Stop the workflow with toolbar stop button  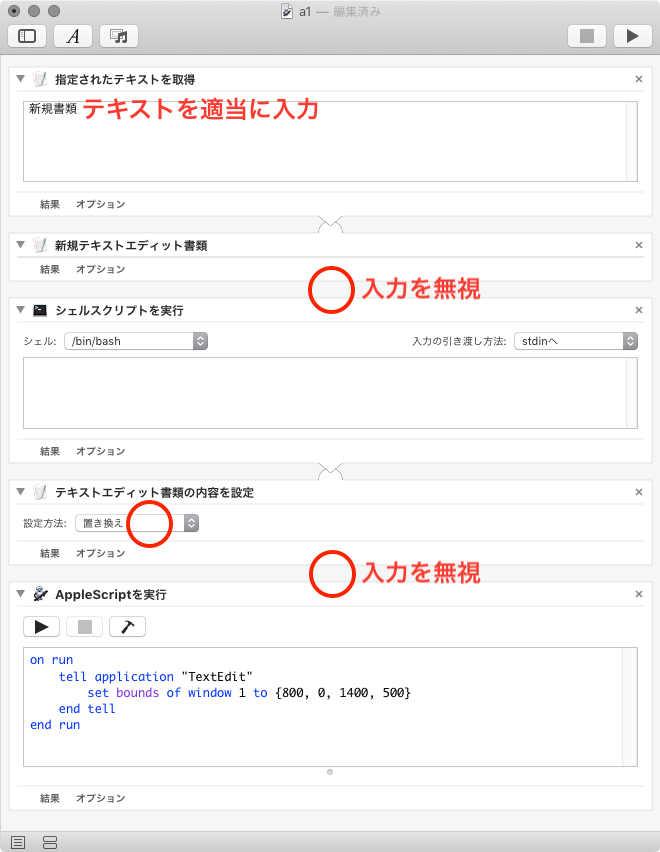click(587, 36)
